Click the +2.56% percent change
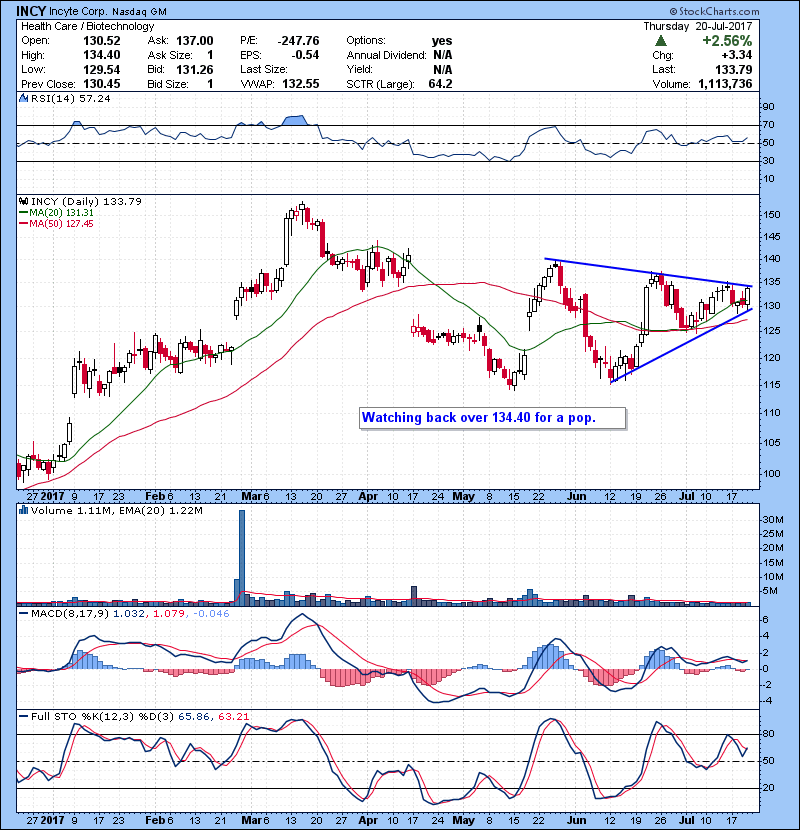 [727, 41]
